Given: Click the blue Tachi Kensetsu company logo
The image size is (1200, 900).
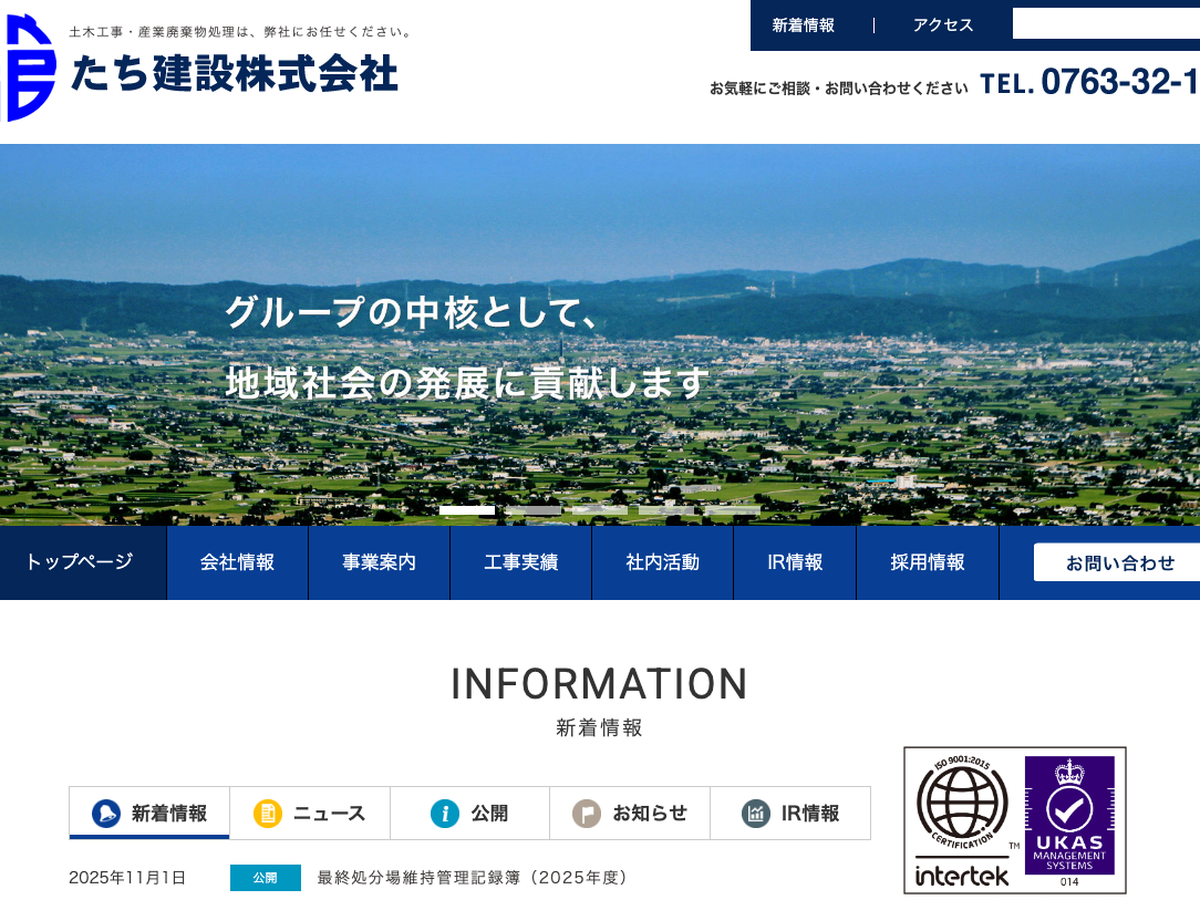Looking at the screenshot, I should 30,68.
